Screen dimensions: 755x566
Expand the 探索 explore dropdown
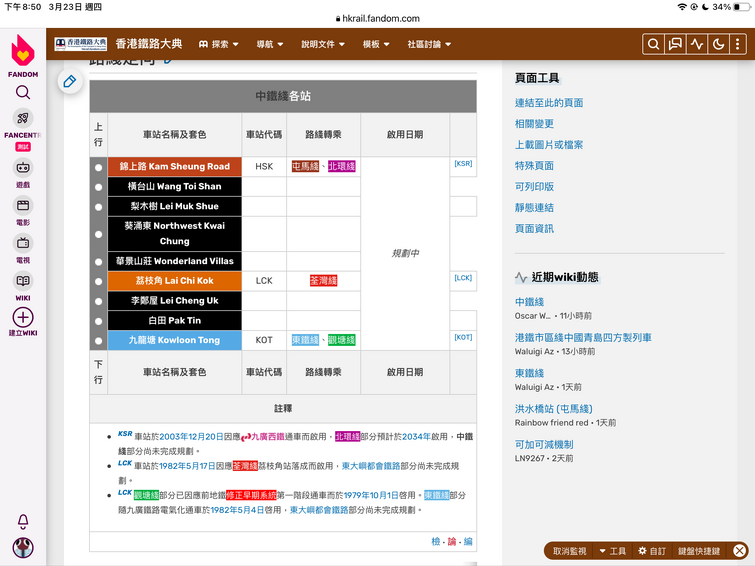[219, 44]
